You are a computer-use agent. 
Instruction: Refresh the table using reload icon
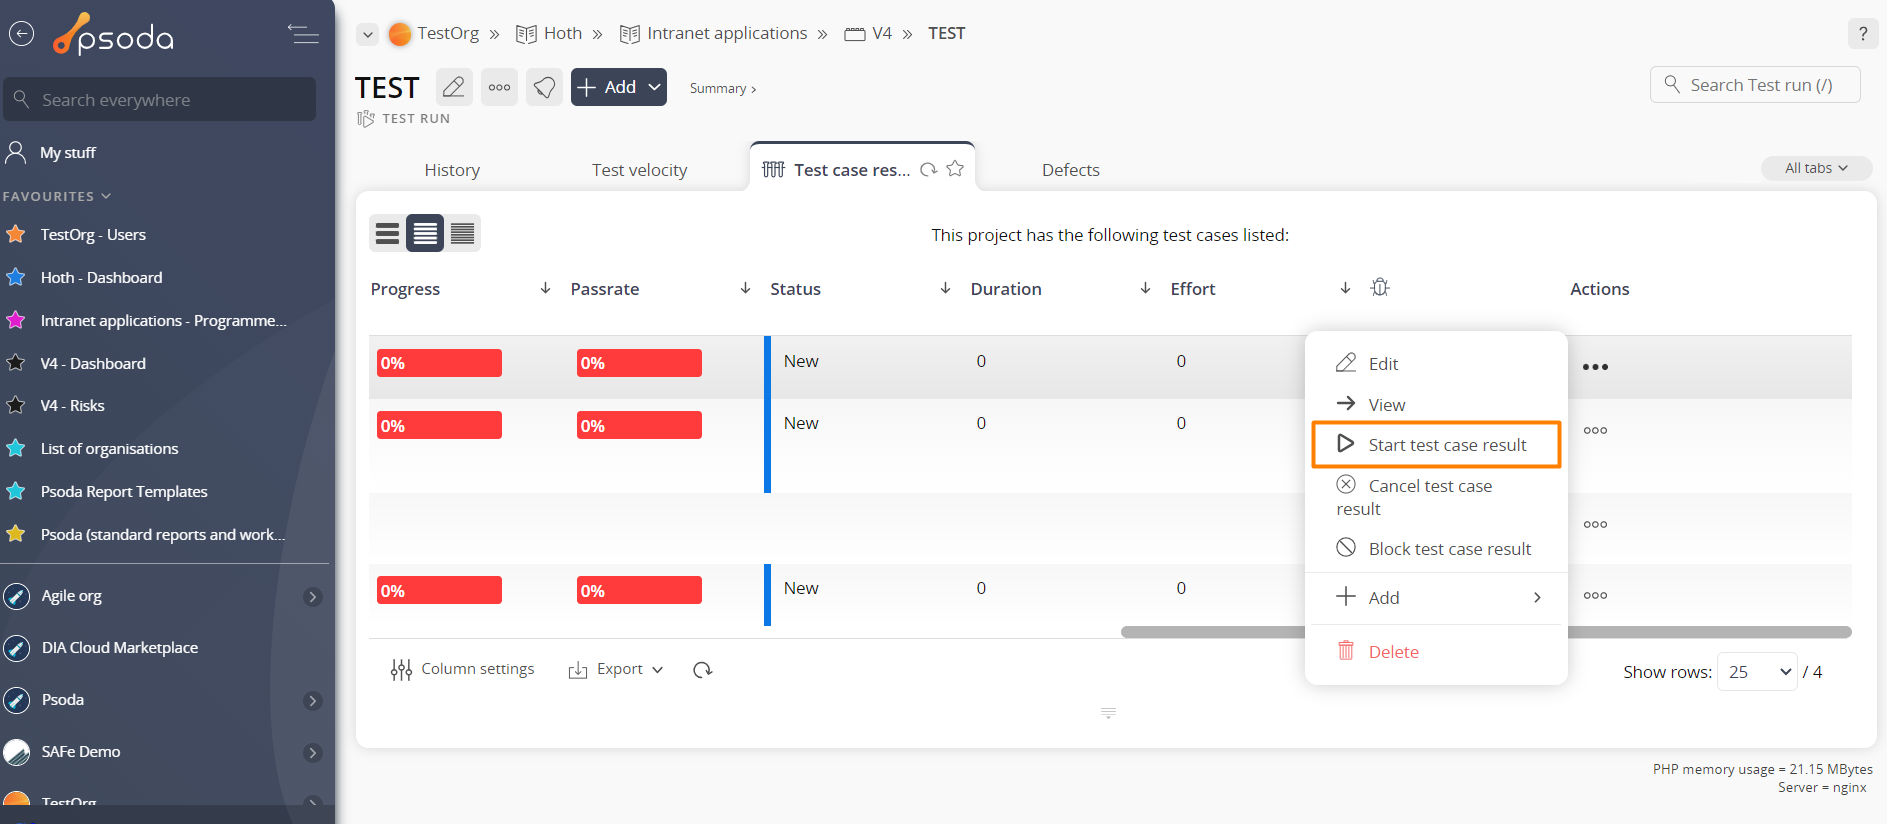[703, 669]
